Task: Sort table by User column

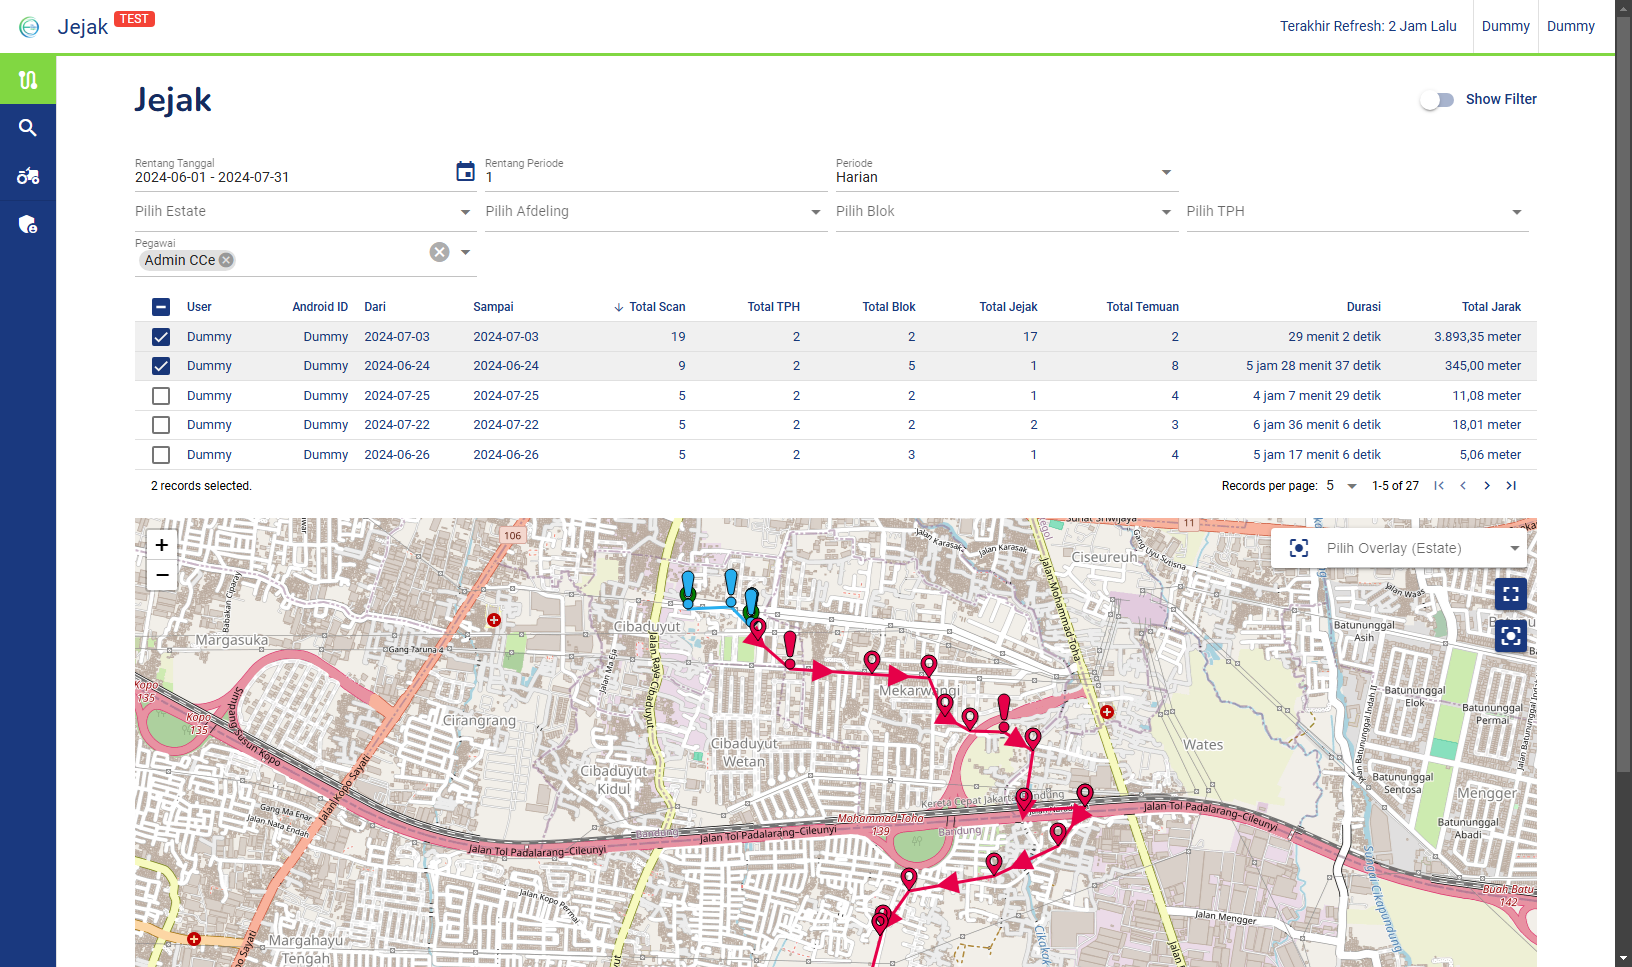Action: [x=199, y=307]
